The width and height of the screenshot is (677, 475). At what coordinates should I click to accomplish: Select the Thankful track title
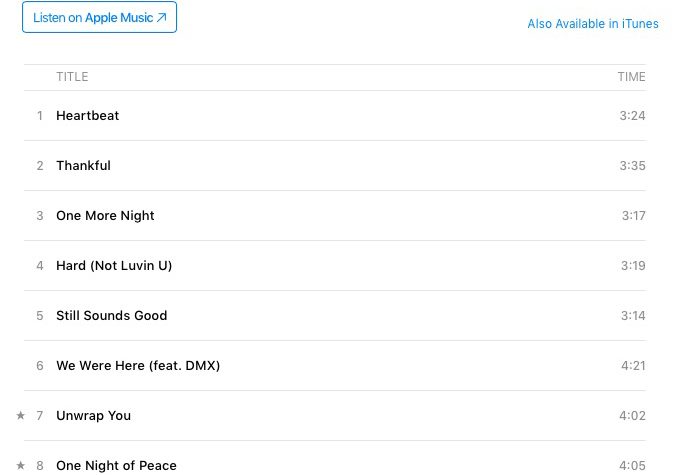[83, 166]
